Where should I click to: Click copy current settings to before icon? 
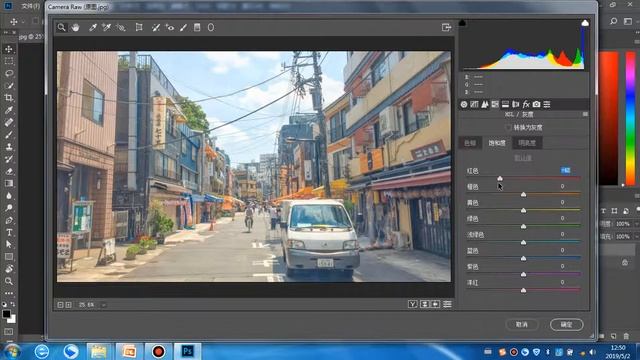(436, 304)
